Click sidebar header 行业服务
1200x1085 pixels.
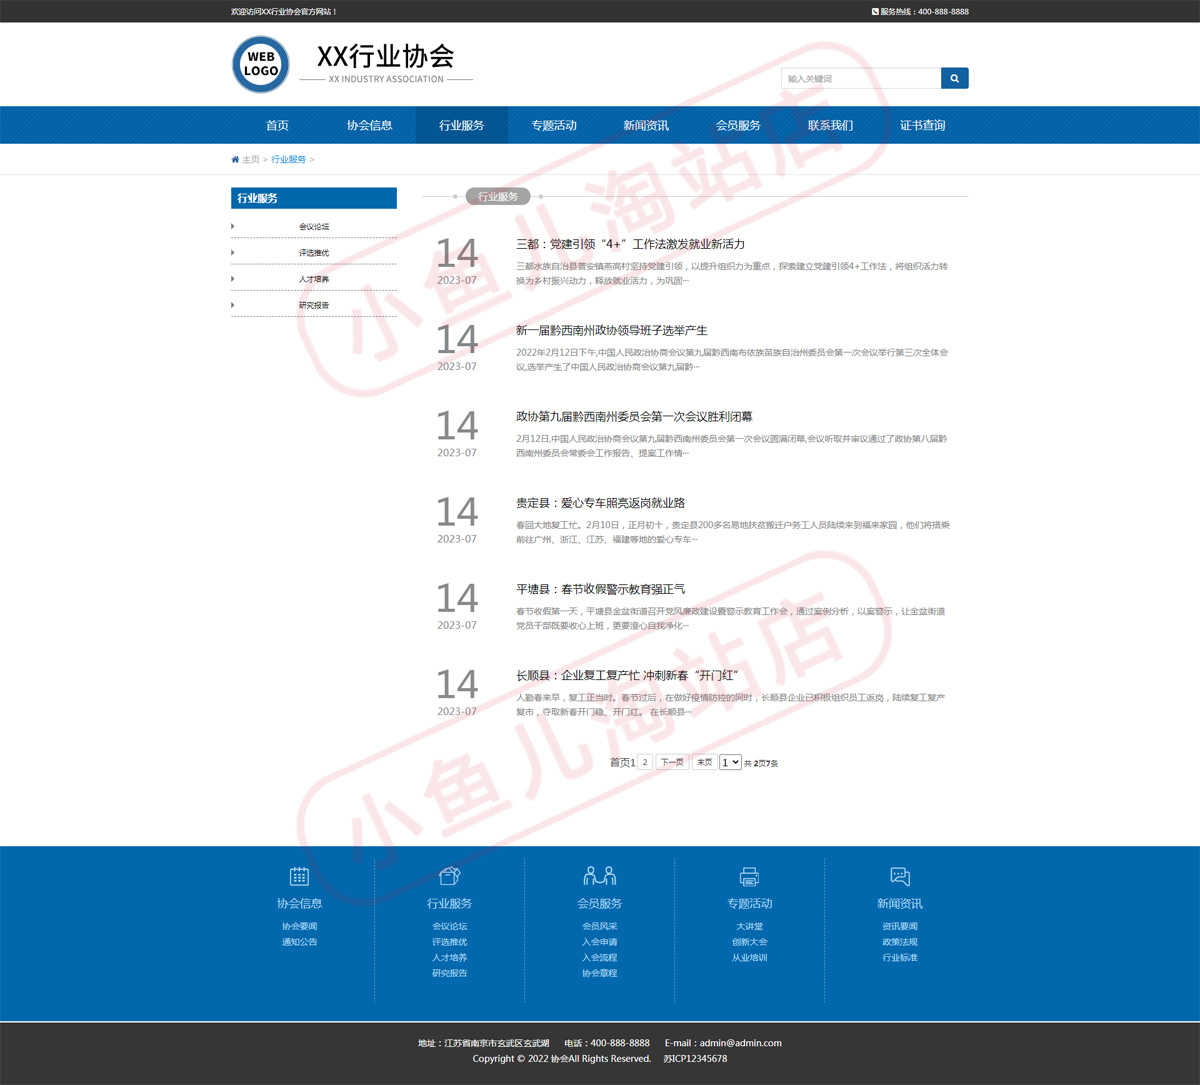314,198
